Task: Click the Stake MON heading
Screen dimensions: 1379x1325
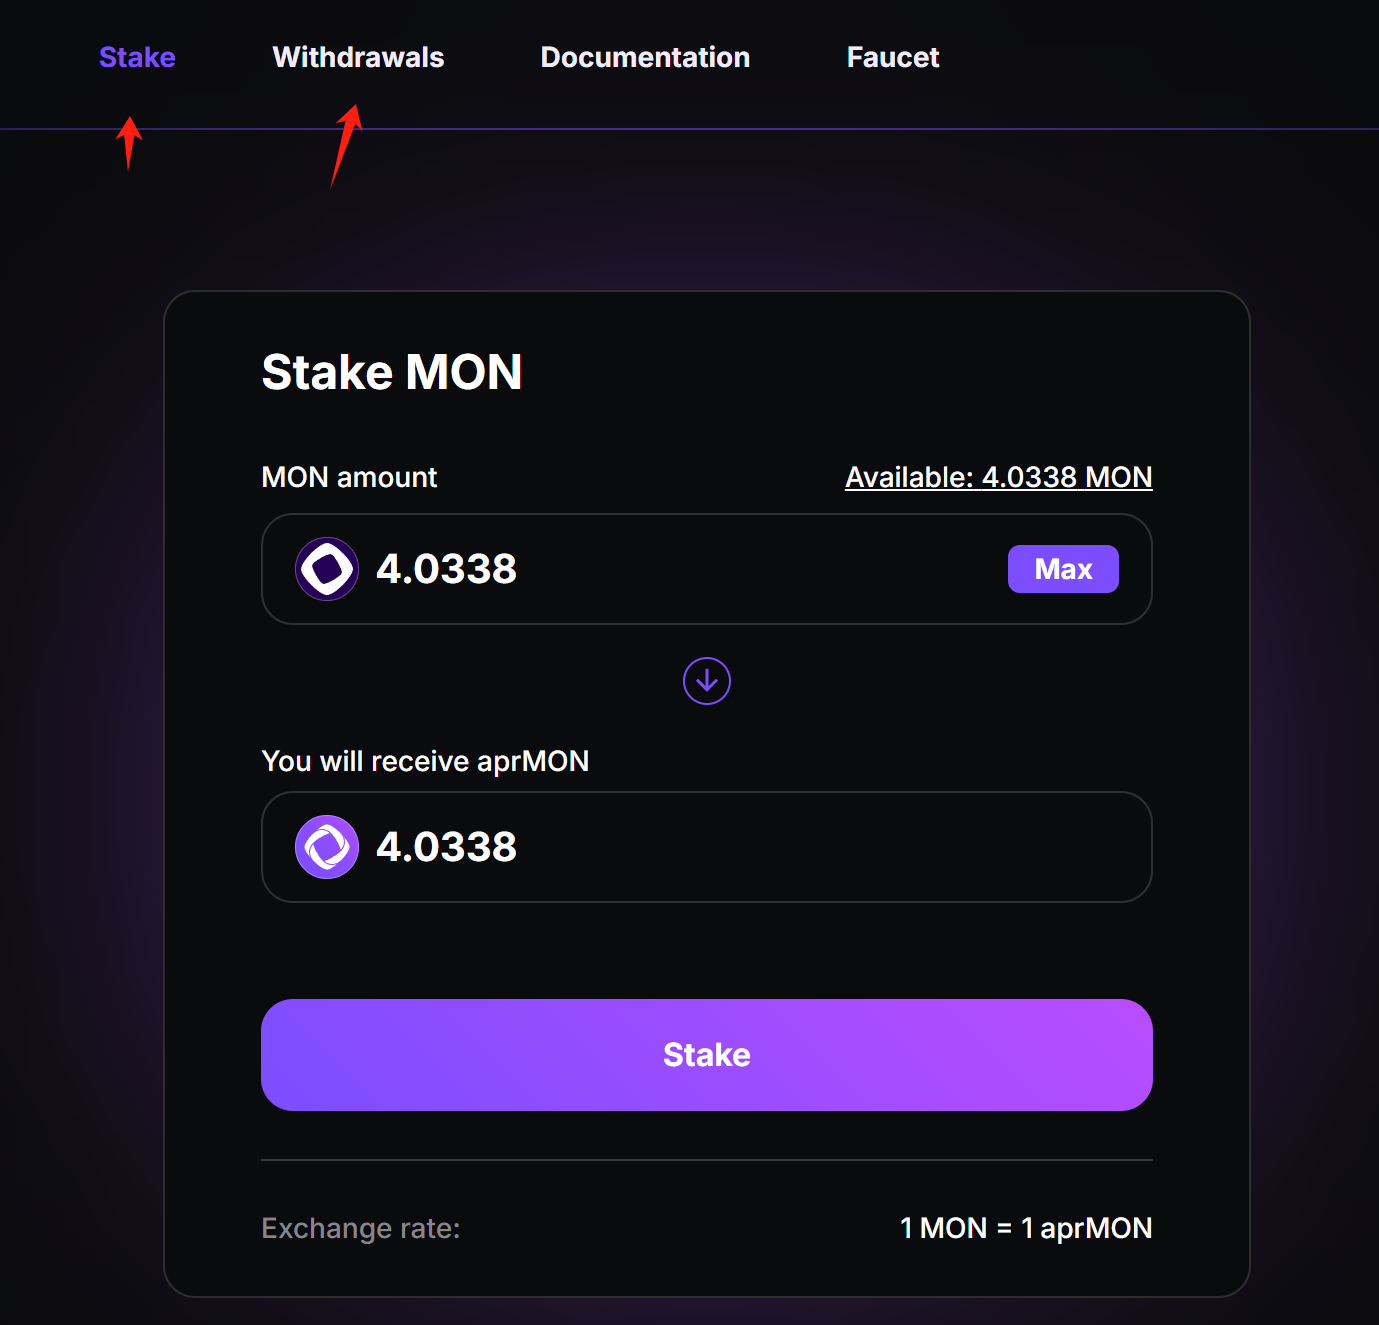Action: (x=392, y=372)
